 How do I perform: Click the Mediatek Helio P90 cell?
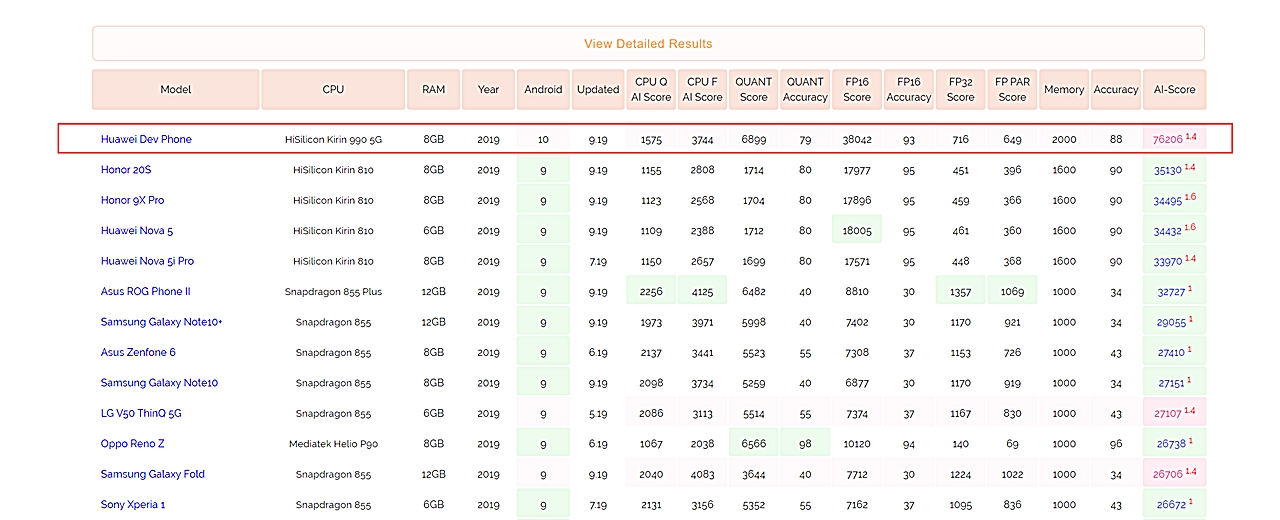(333, 444)
